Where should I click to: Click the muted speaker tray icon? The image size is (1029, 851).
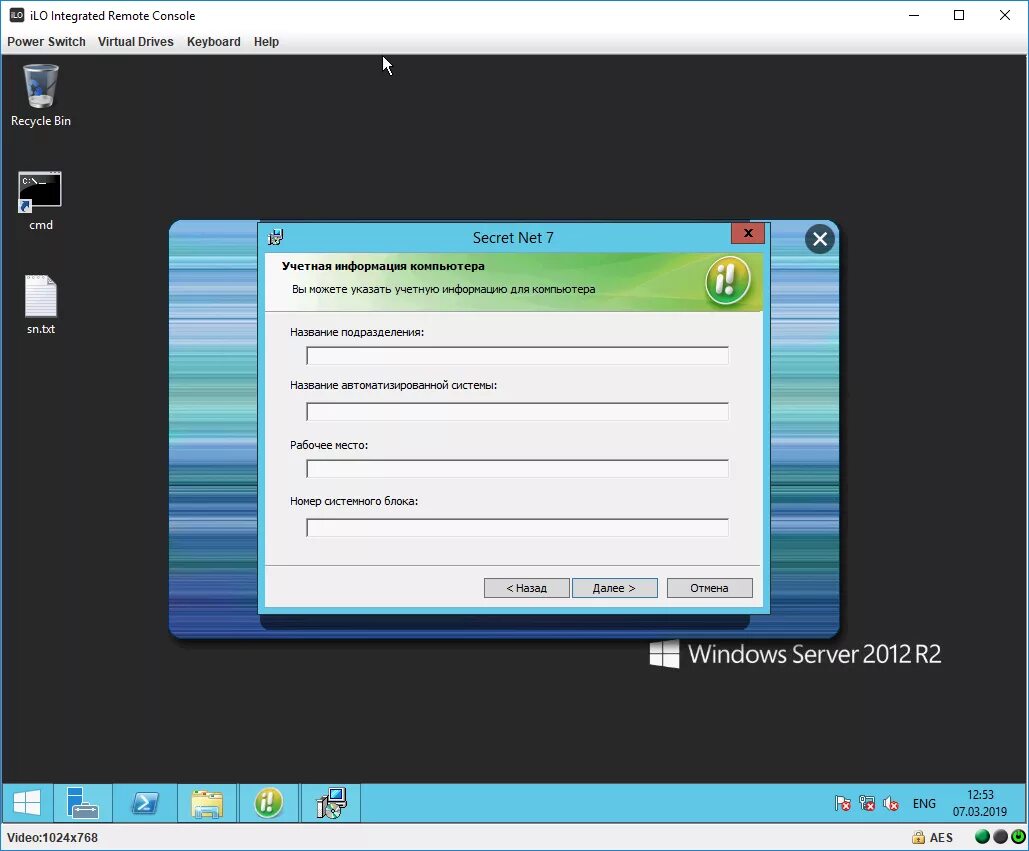(x=891, y=803)
